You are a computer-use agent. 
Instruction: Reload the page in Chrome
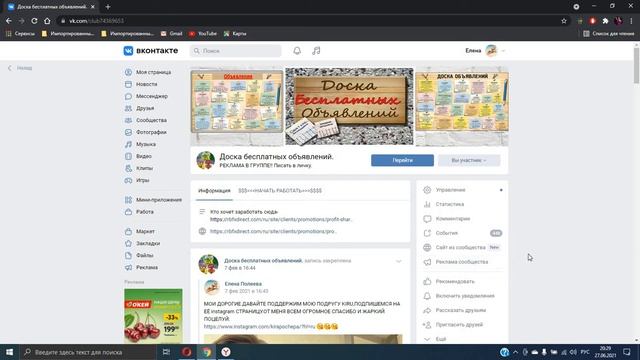click(34, 21)
